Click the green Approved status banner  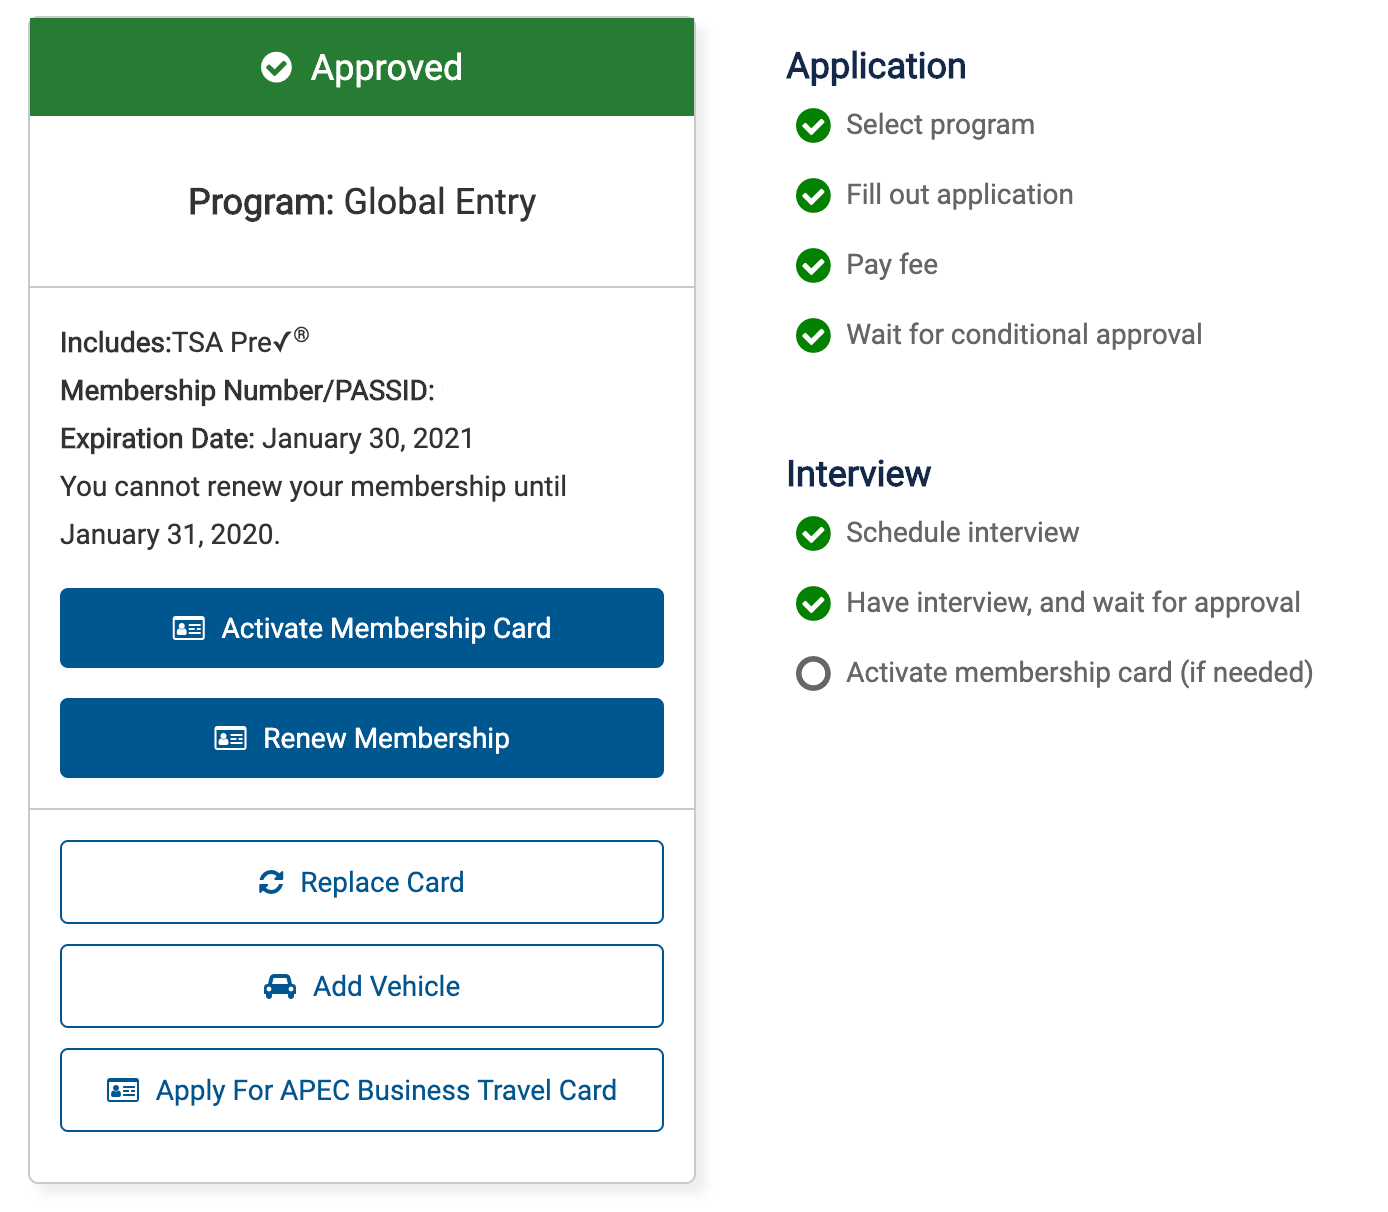pyautogui.click(x=362, y=67)
